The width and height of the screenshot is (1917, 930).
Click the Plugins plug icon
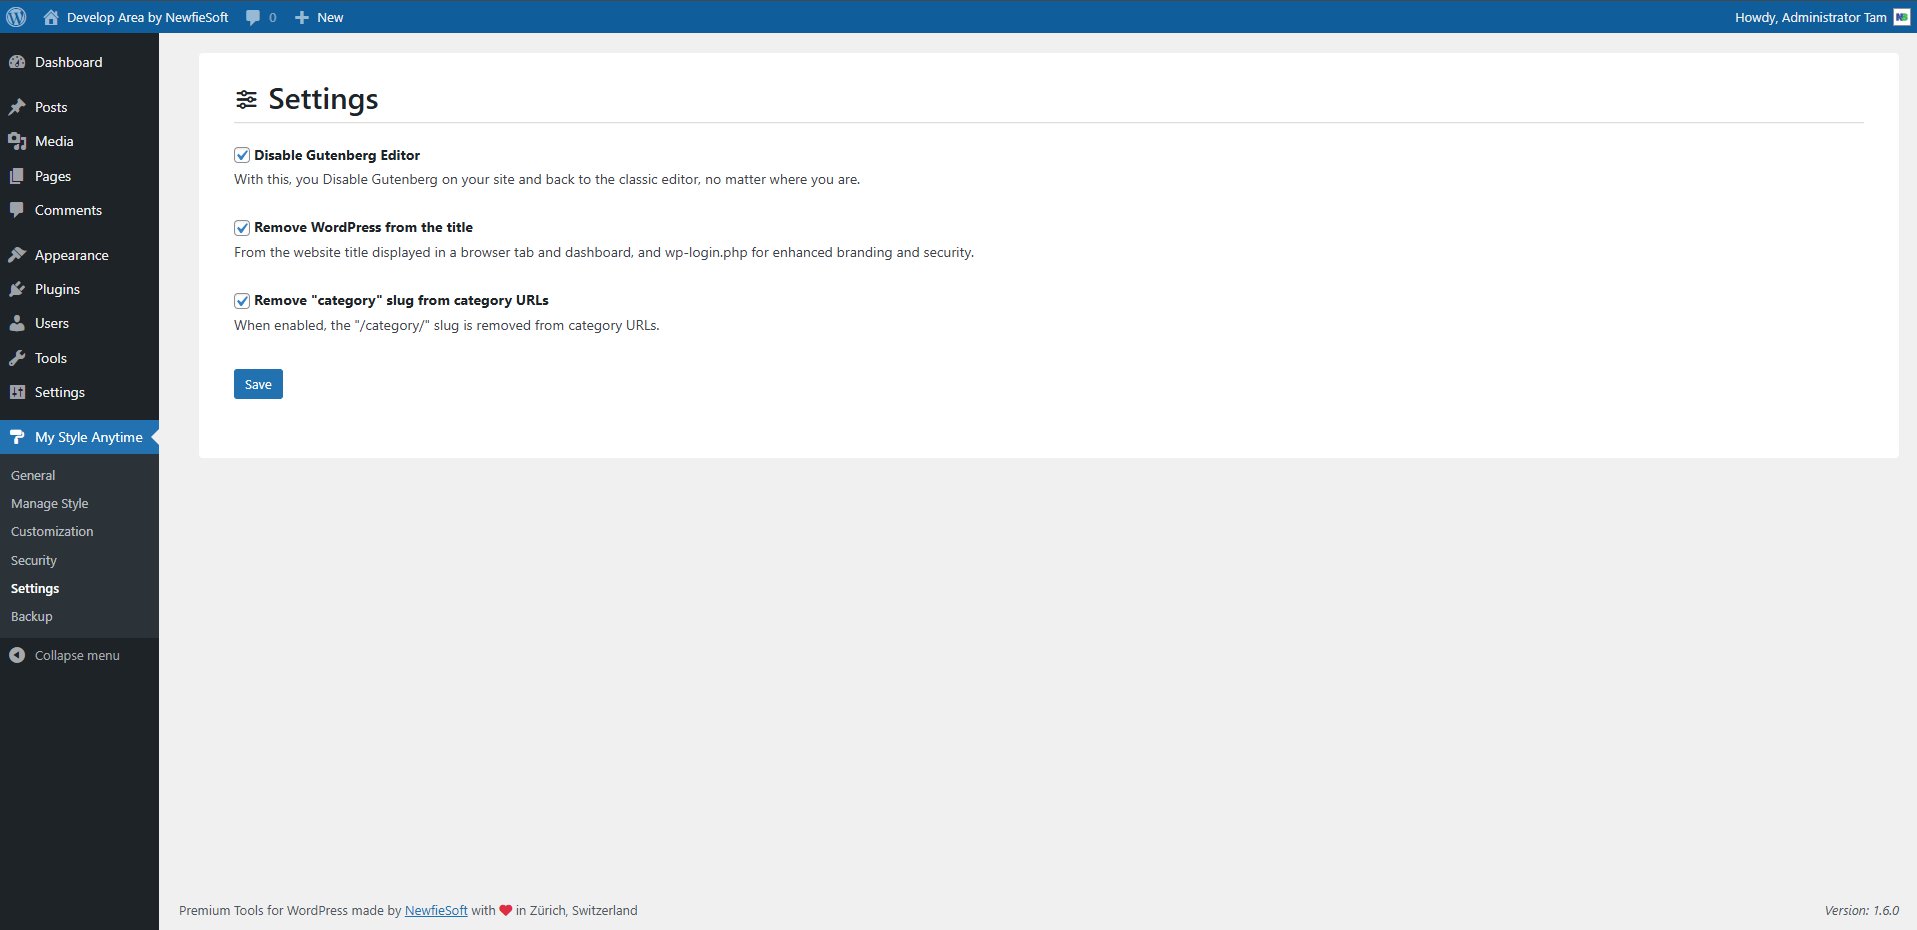[17, 289]
